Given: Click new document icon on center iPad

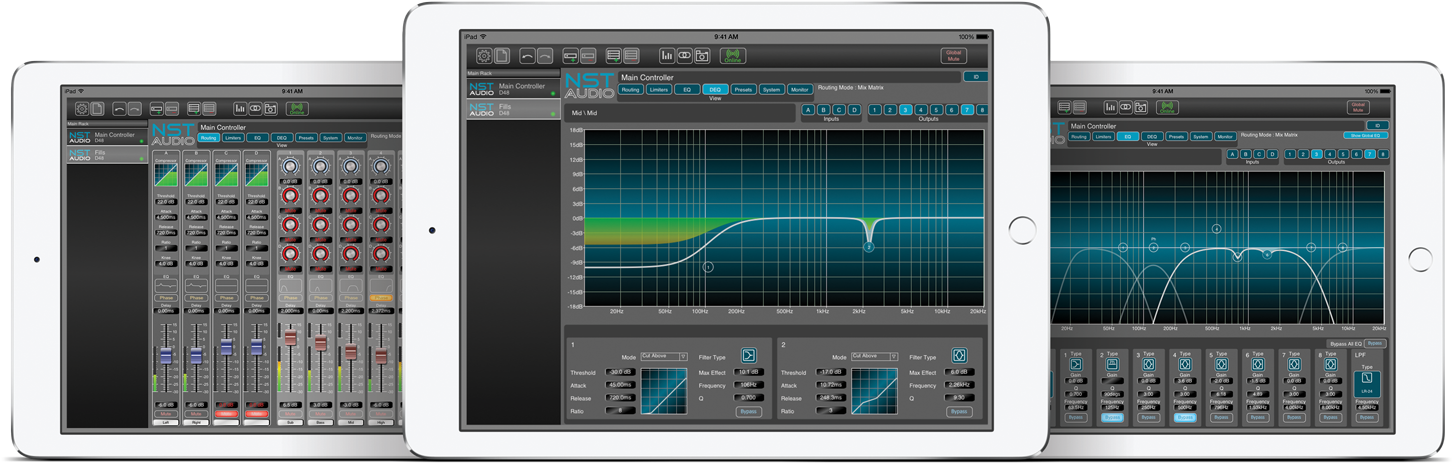Looking at the screenshot, I should click(503, 56).
